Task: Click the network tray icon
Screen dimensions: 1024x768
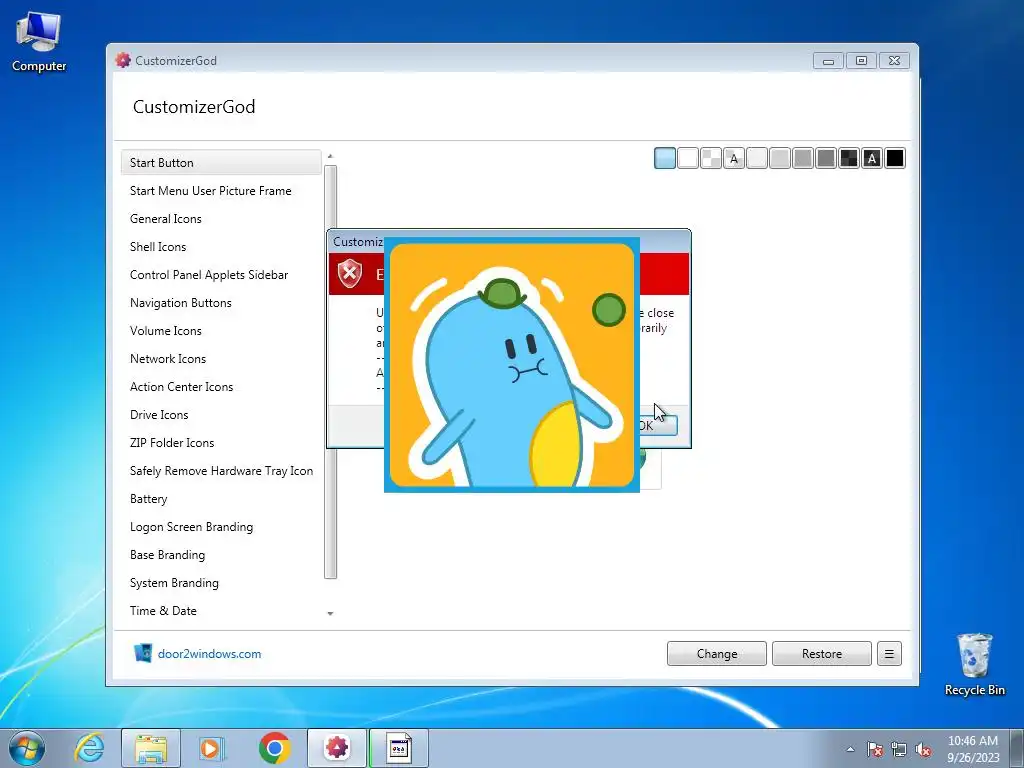Action: (x=899, y=749)
